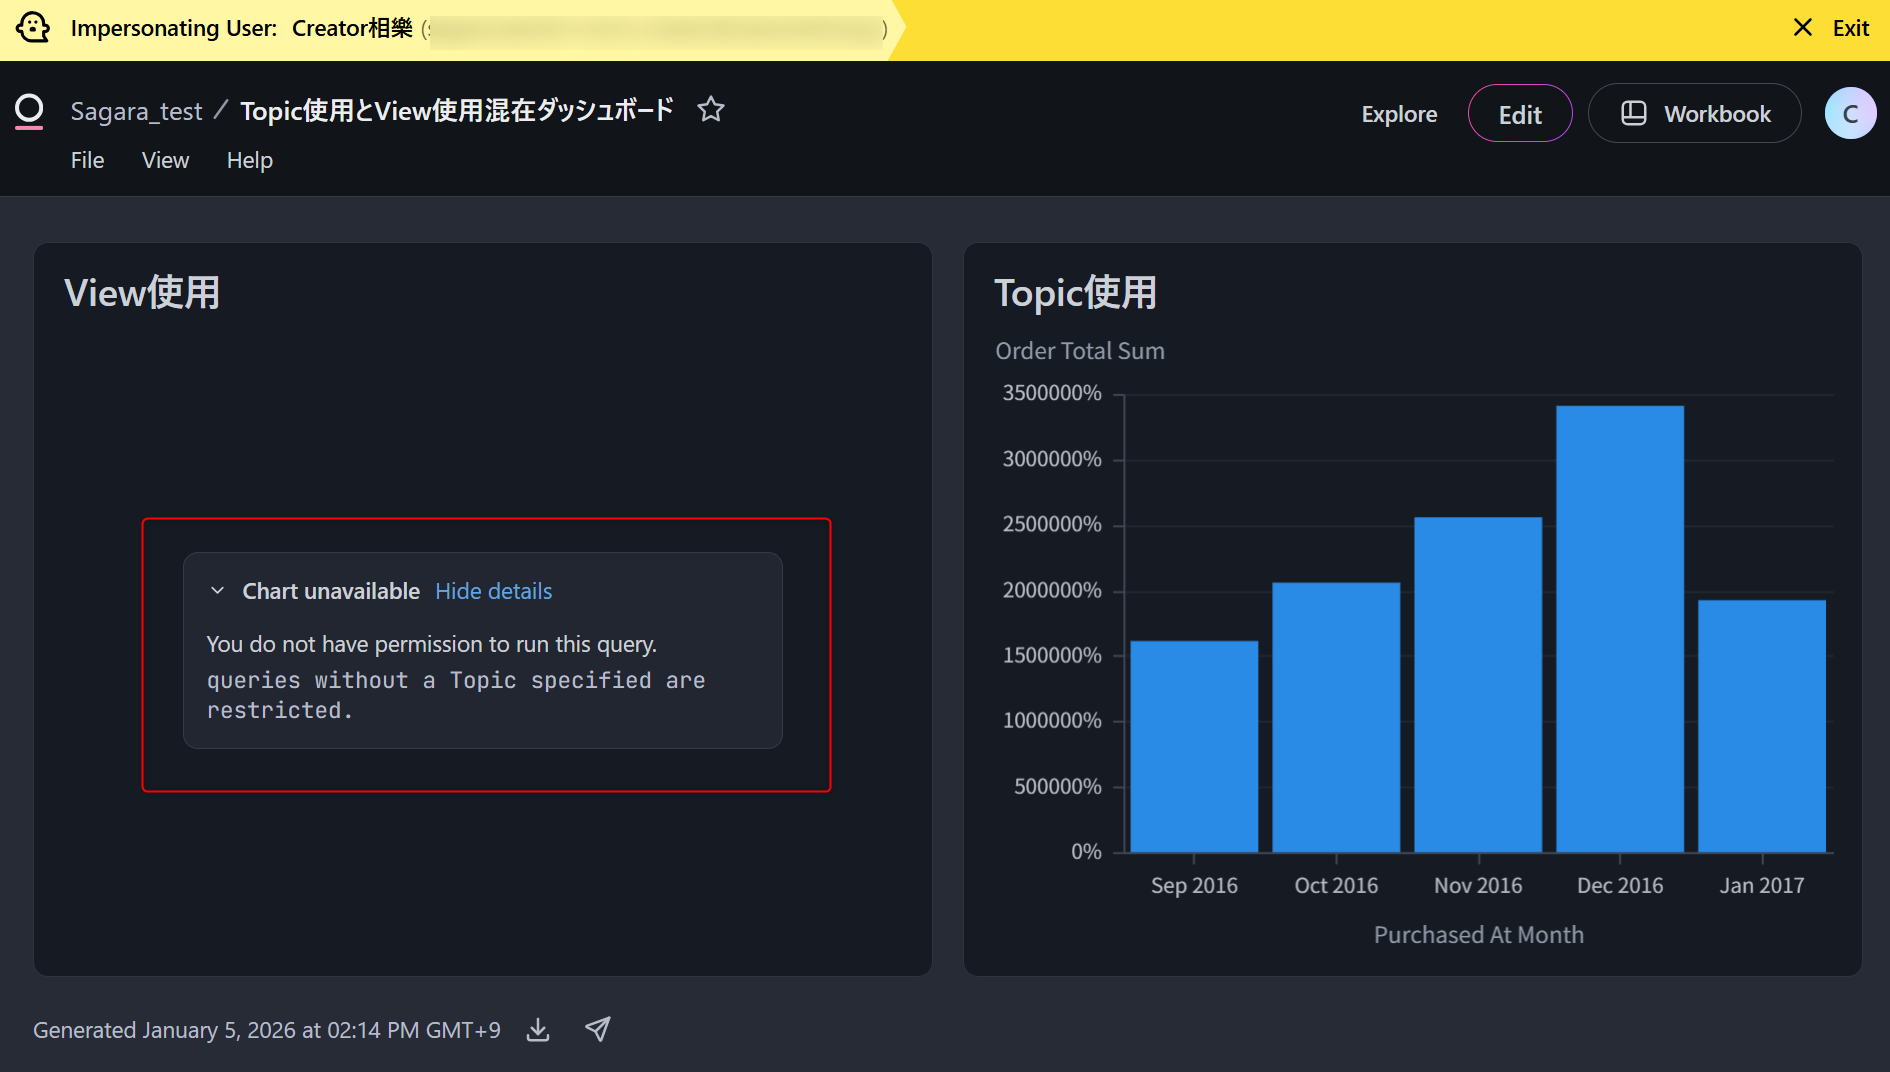Exit impersonation with the X icon
Viewport: 1890px width, 1072px height.
coord(1803,28)
